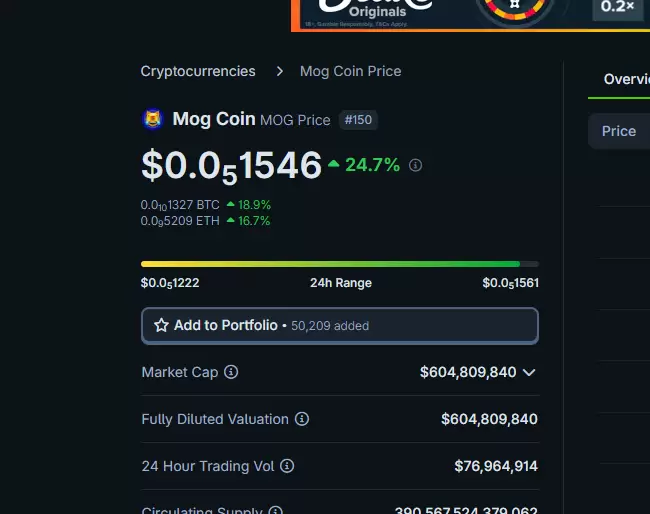Open the Originals casino banner ad

click(471, 15)
